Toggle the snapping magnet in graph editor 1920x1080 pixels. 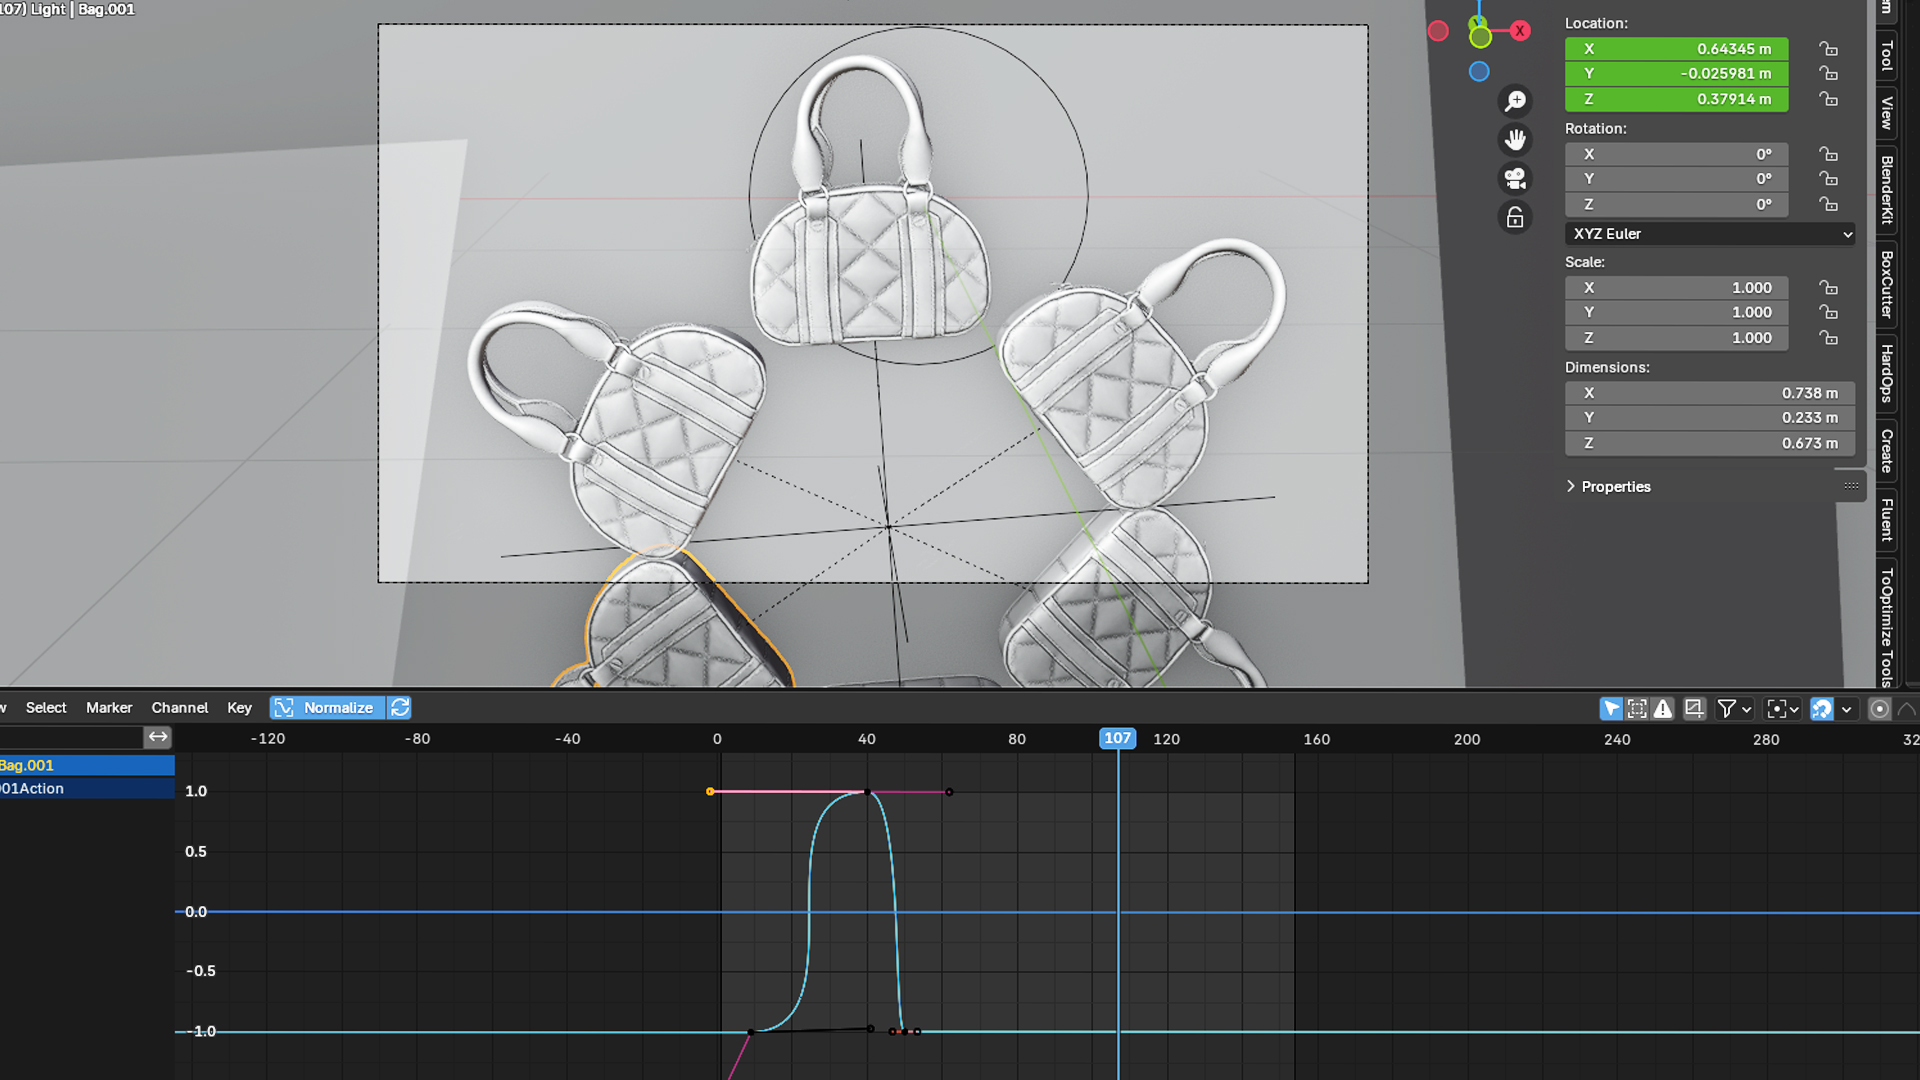pyautogui.click(x=1822, y=709)
